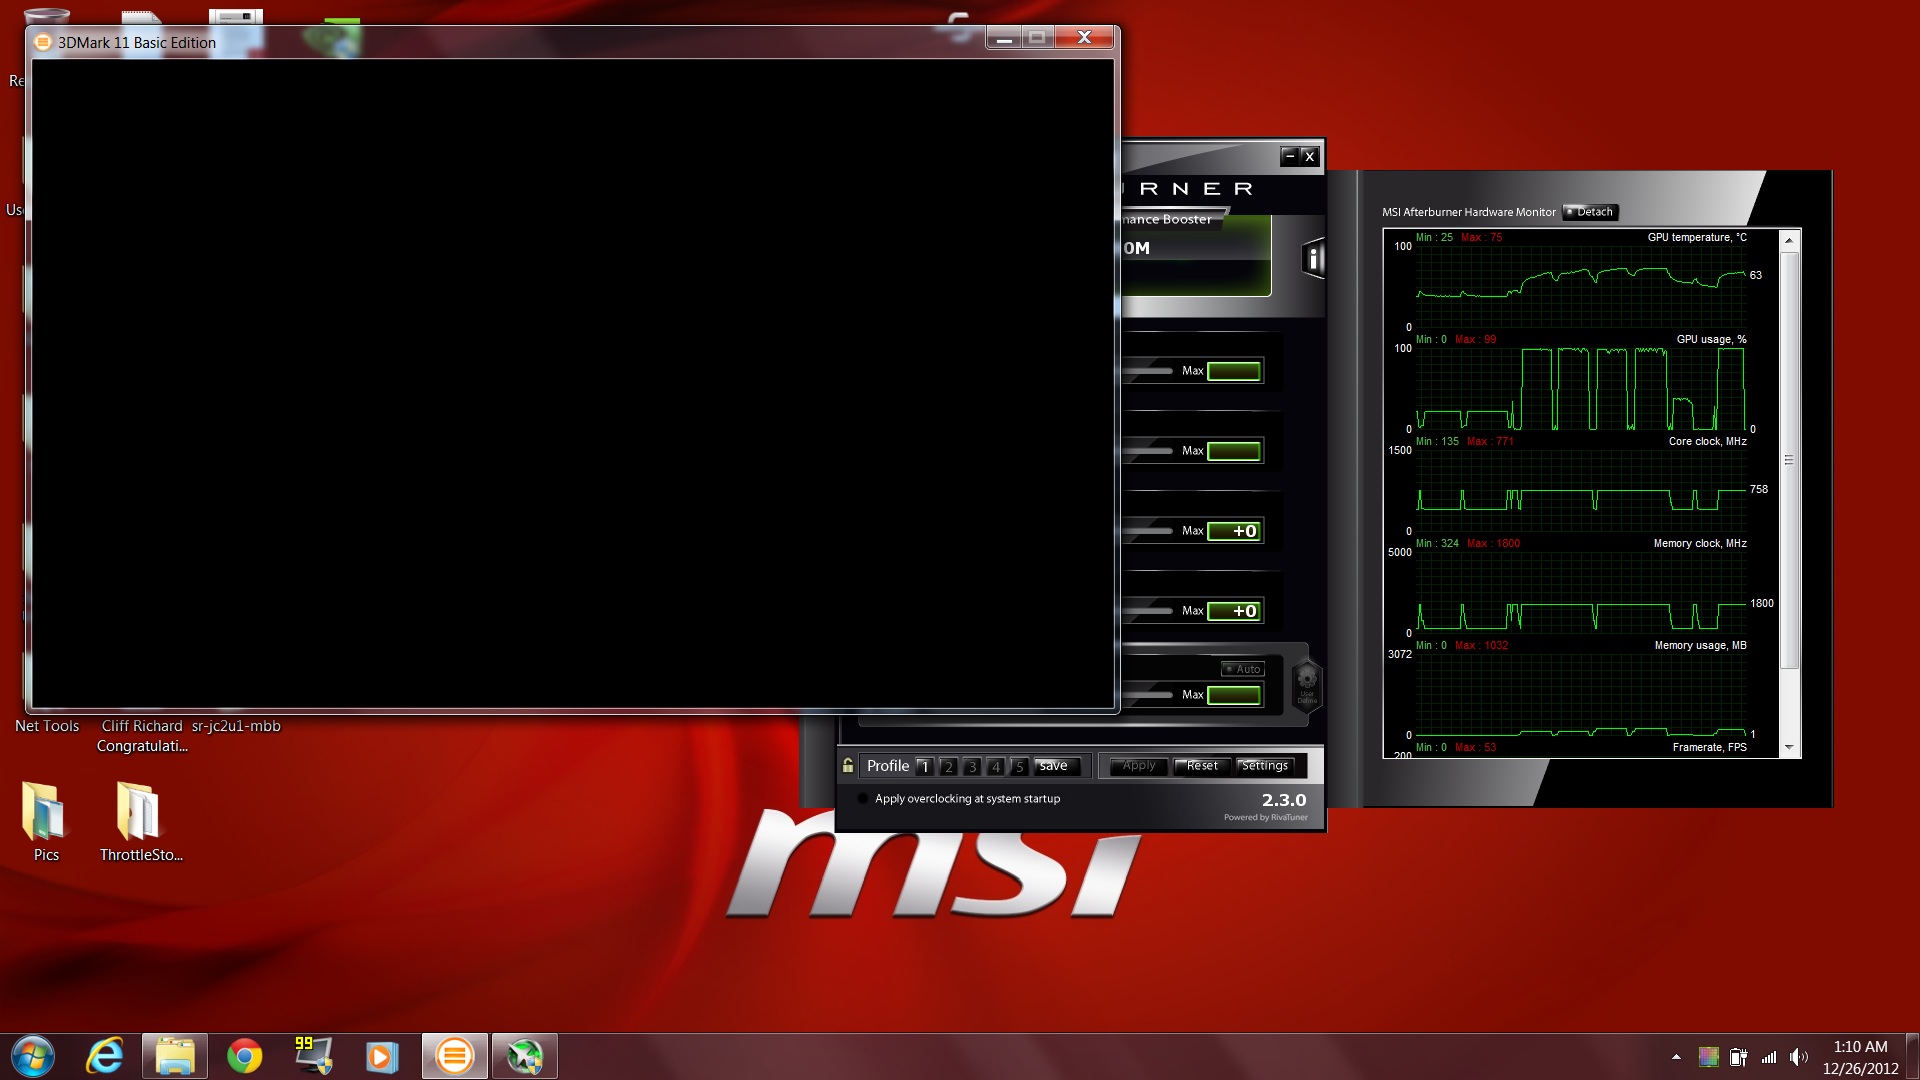Click the hardware monitor scrollbar down arrow
The image size is (1920, 1080).
(x=1789, y=747)
